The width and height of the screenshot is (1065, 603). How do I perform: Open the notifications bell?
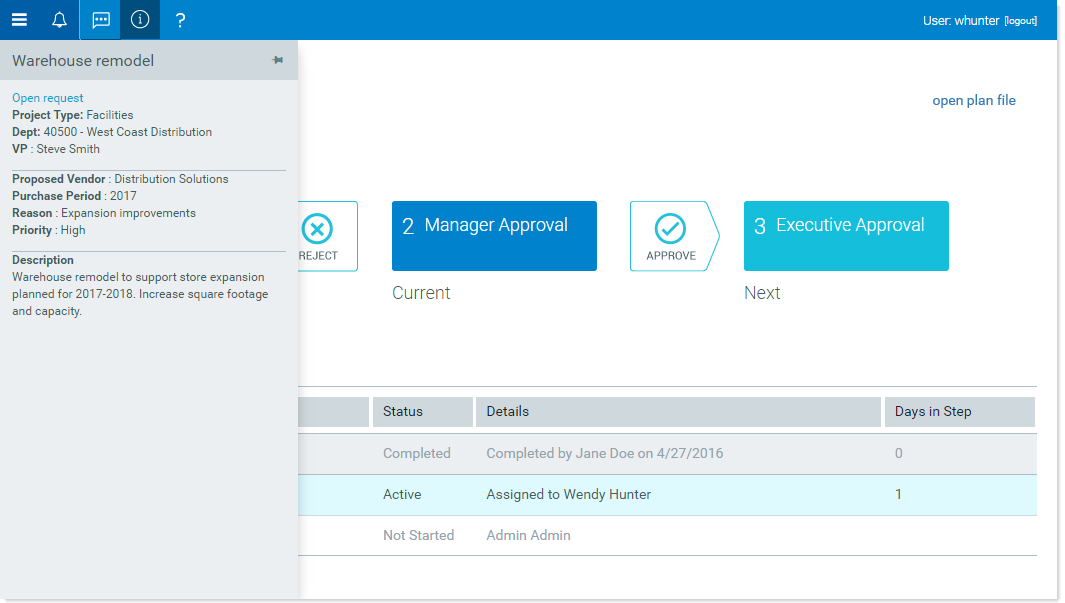pos(60,20)
